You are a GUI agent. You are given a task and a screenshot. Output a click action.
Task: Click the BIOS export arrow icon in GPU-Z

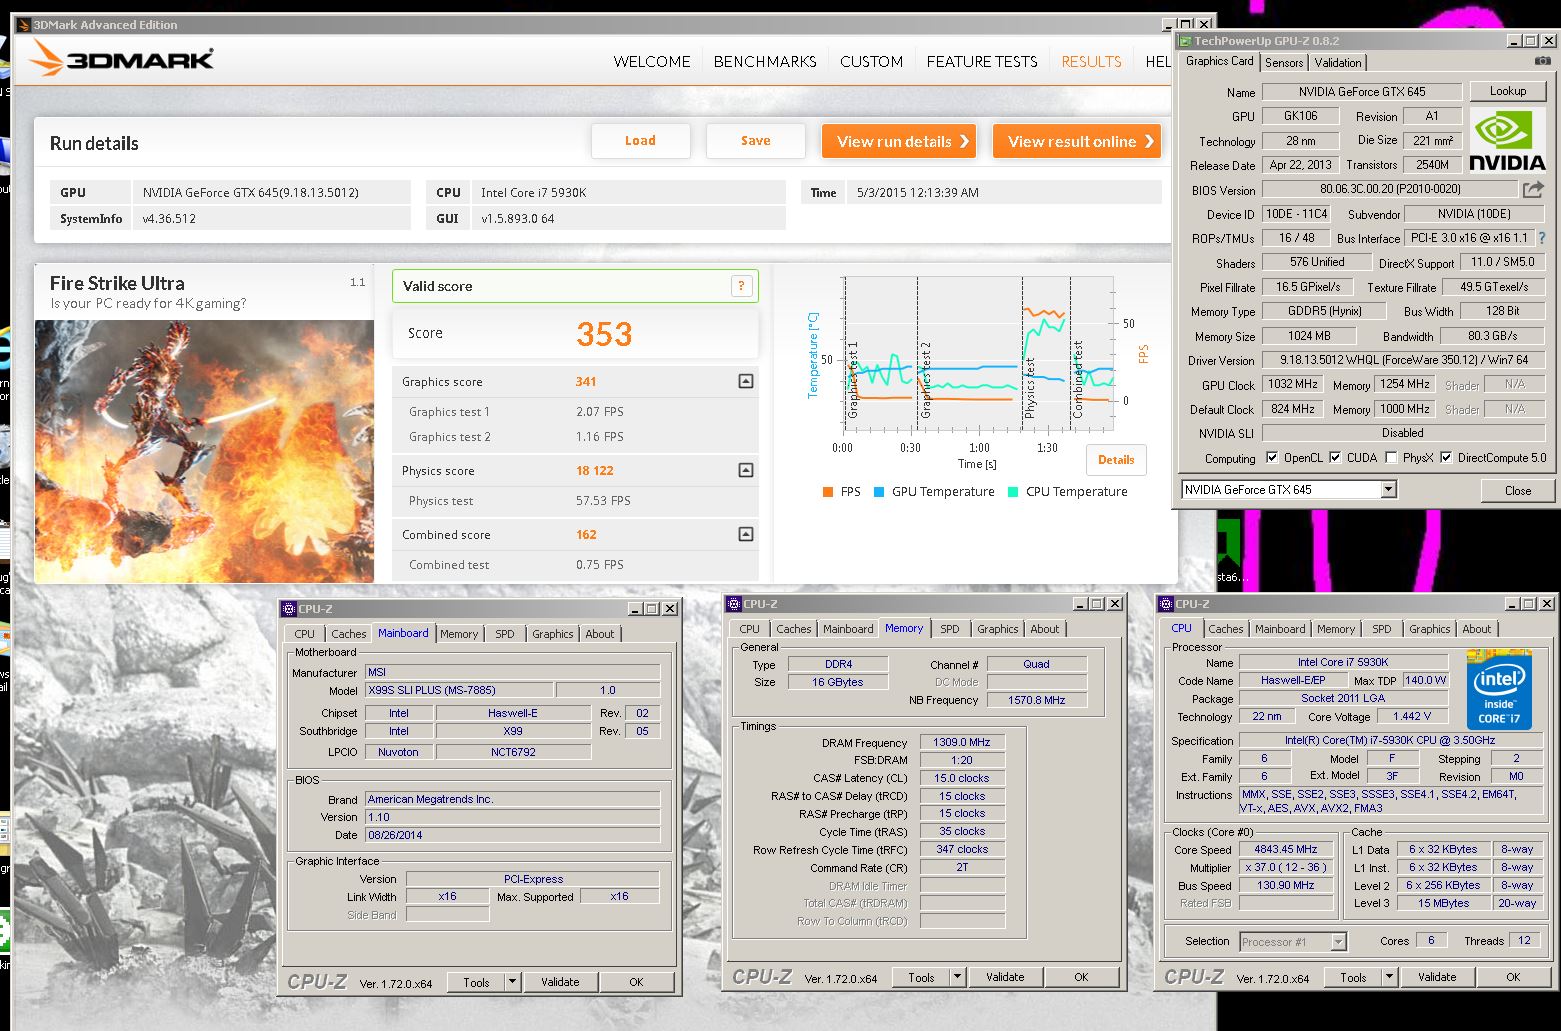tap(1533, 189)
